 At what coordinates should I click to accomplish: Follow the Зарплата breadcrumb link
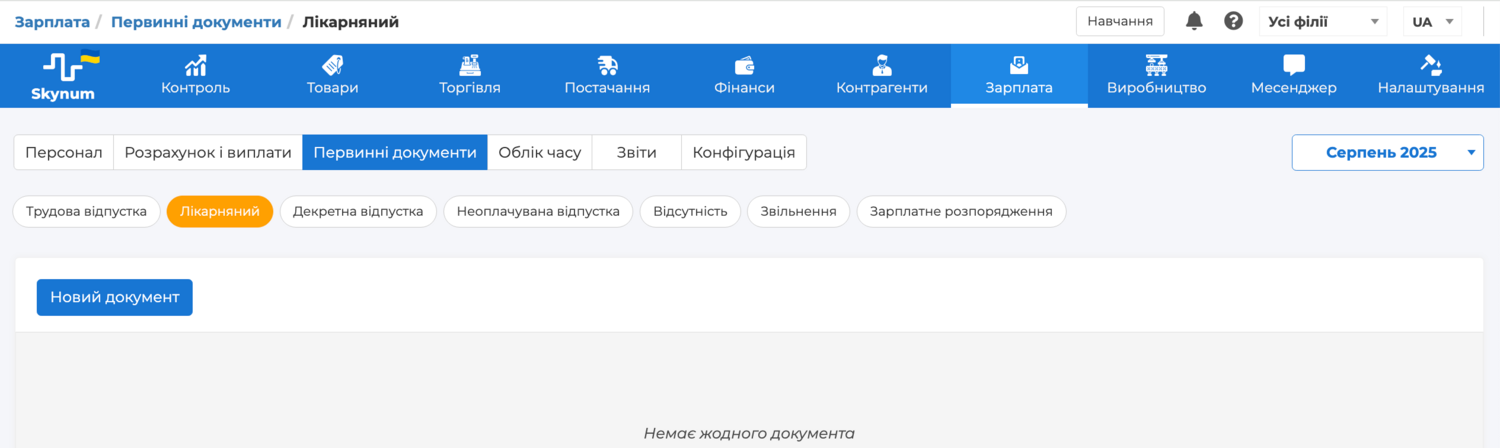point(52,22)
